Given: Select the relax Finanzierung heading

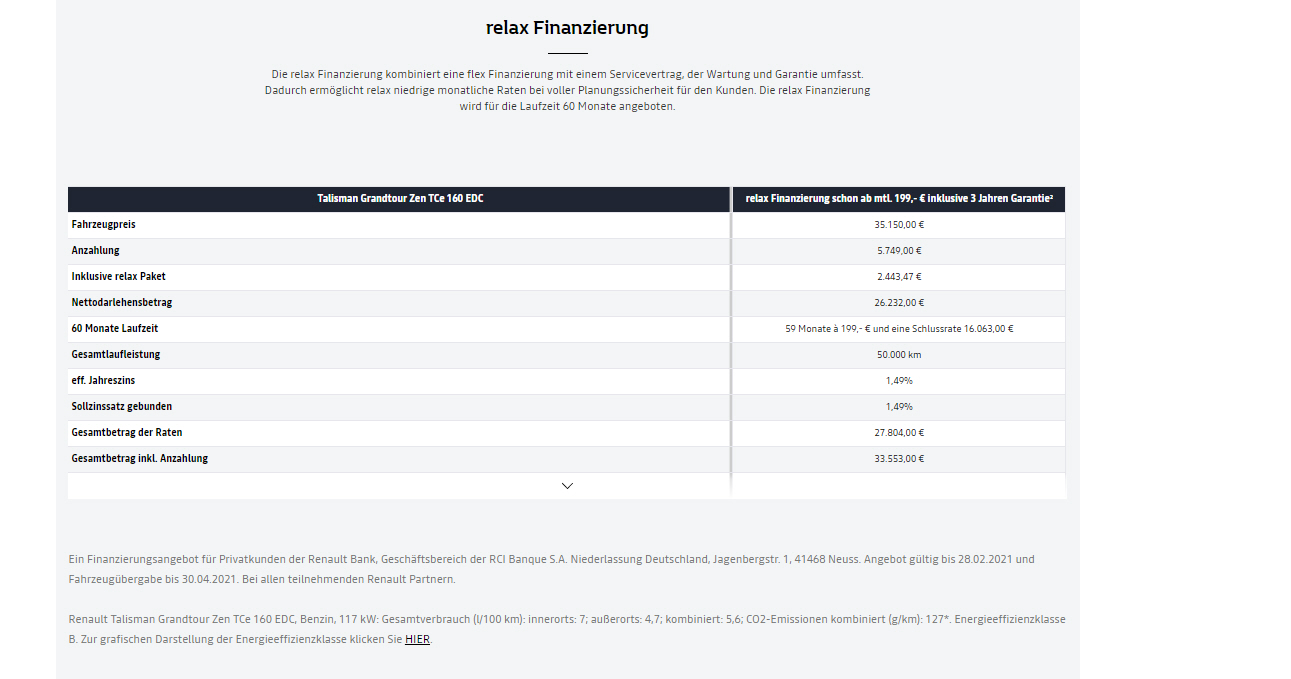Looking at the screenshot, I should [x=567, y=28].
